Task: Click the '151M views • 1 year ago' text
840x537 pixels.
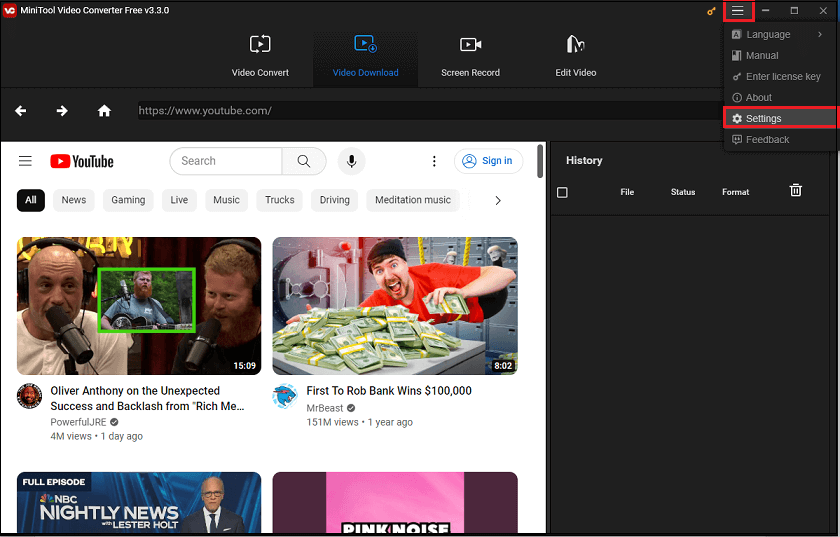Action: point(359,422)
